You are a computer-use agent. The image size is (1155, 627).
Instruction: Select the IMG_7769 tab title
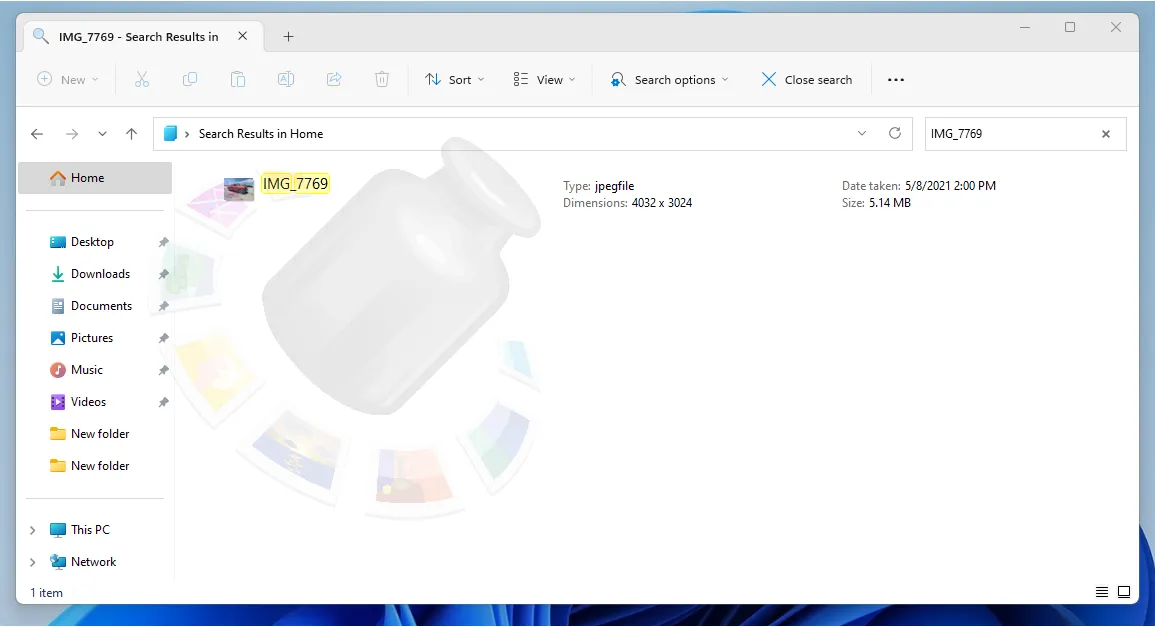coord(138,37)
